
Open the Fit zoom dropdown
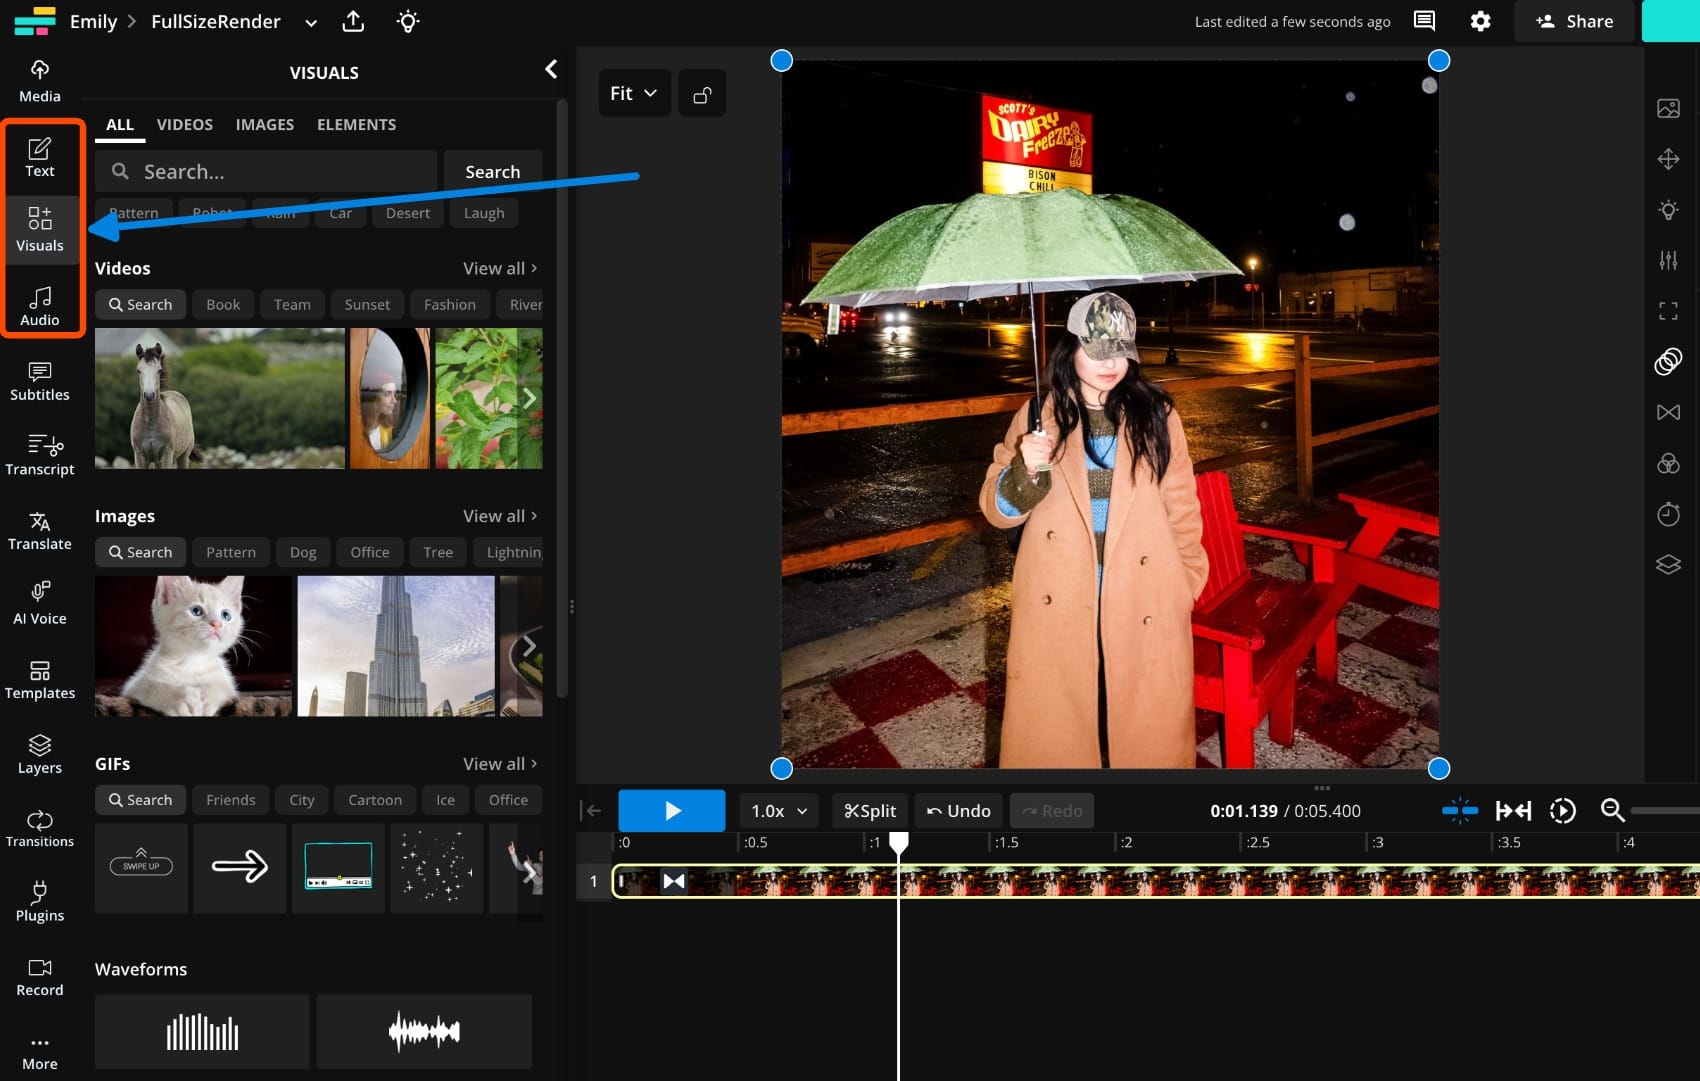634,94
